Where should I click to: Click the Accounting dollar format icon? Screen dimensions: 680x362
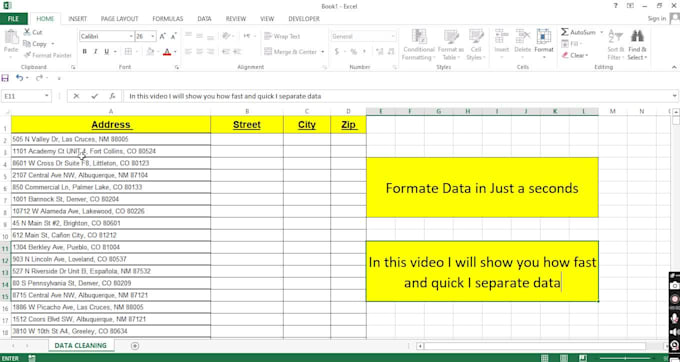click(337, 52)
